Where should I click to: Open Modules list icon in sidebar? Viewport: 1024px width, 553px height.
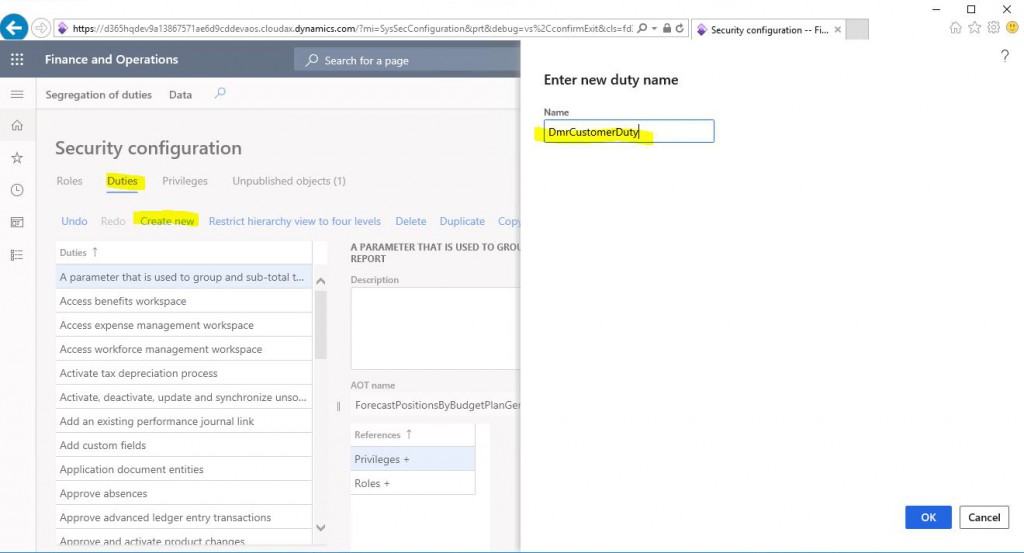(x=17, y=255)
